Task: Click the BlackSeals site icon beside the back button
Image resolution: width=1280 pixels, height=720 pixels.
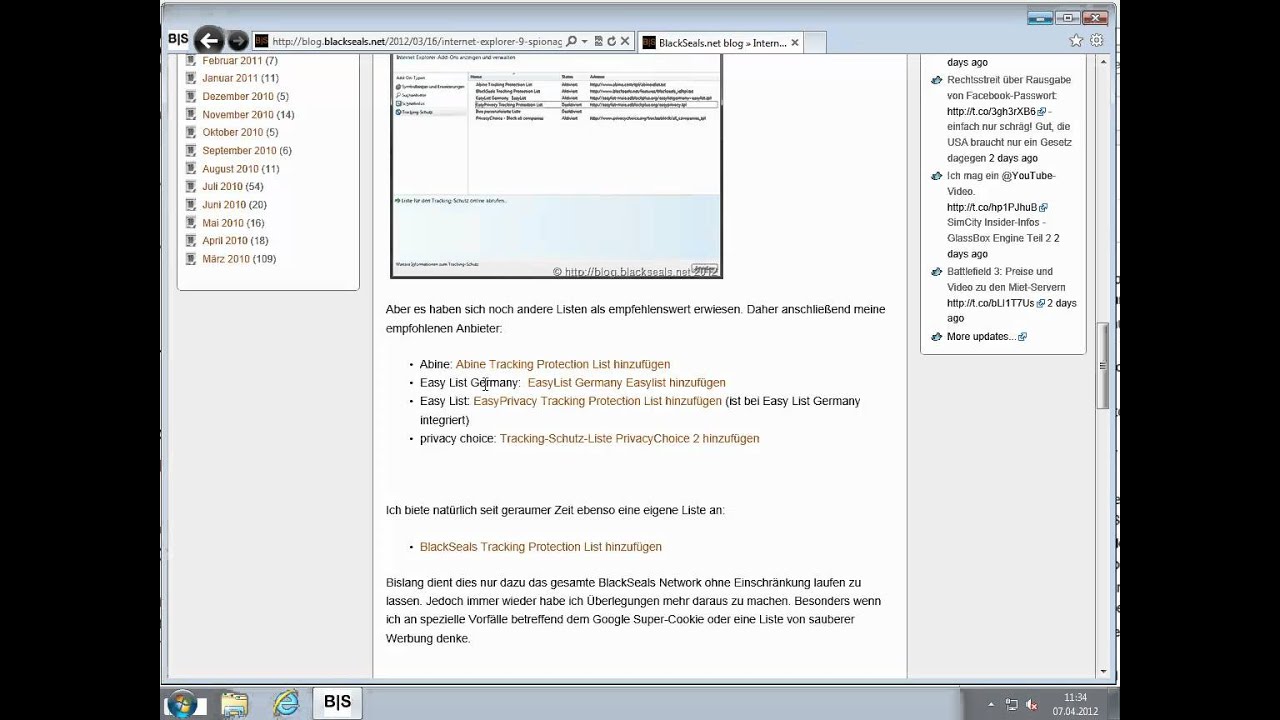Action: coord(177,40)
